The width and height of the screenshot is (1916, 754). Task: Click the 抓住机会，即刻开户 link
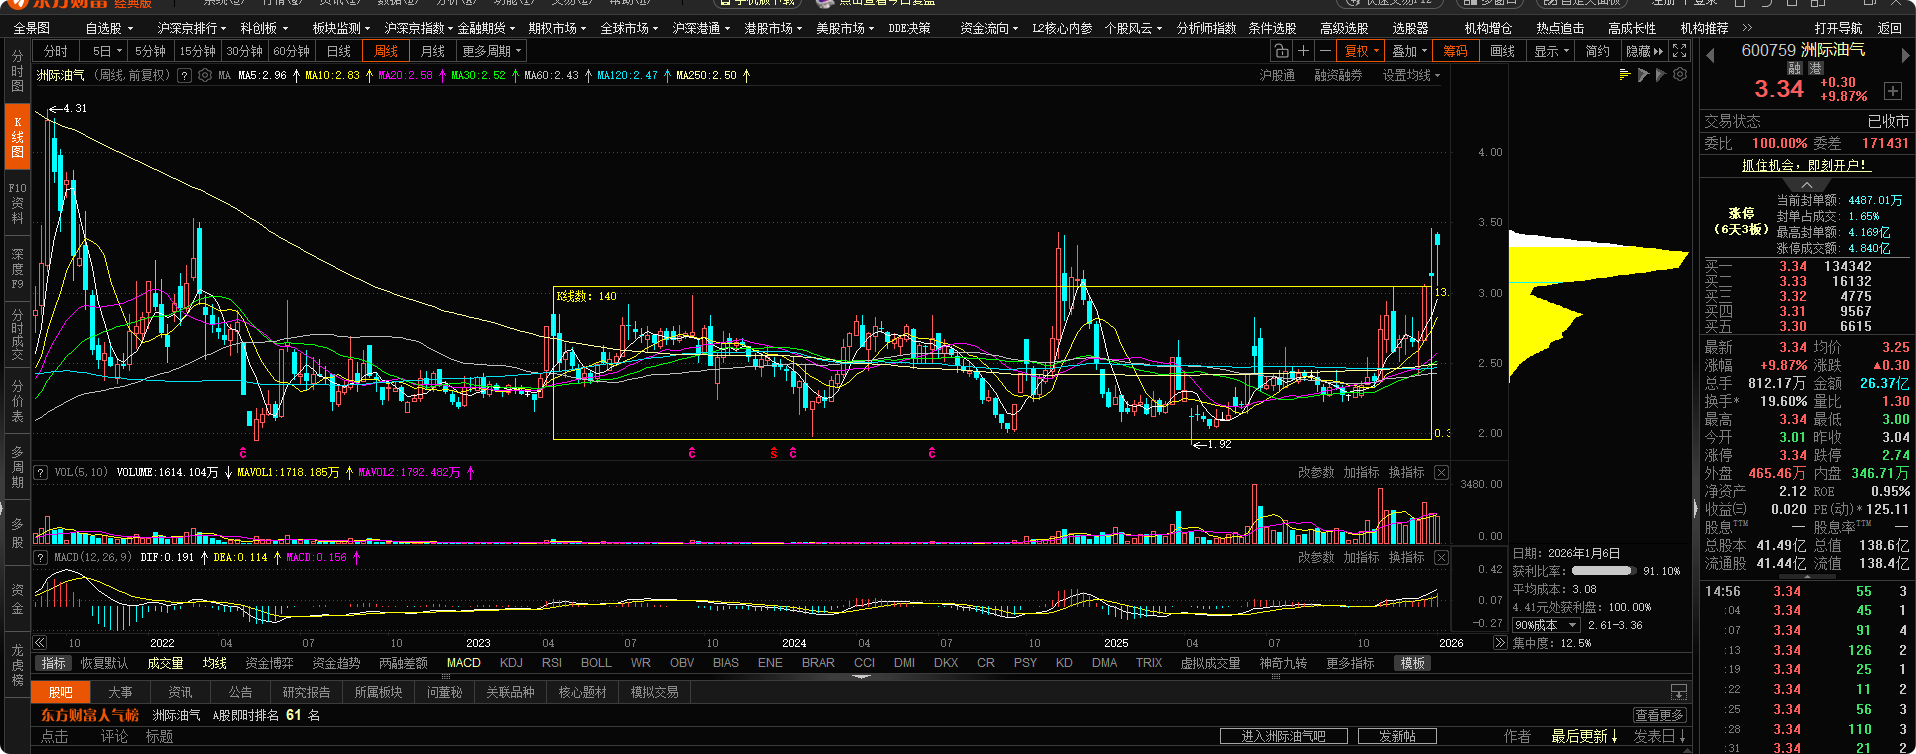1805,165
